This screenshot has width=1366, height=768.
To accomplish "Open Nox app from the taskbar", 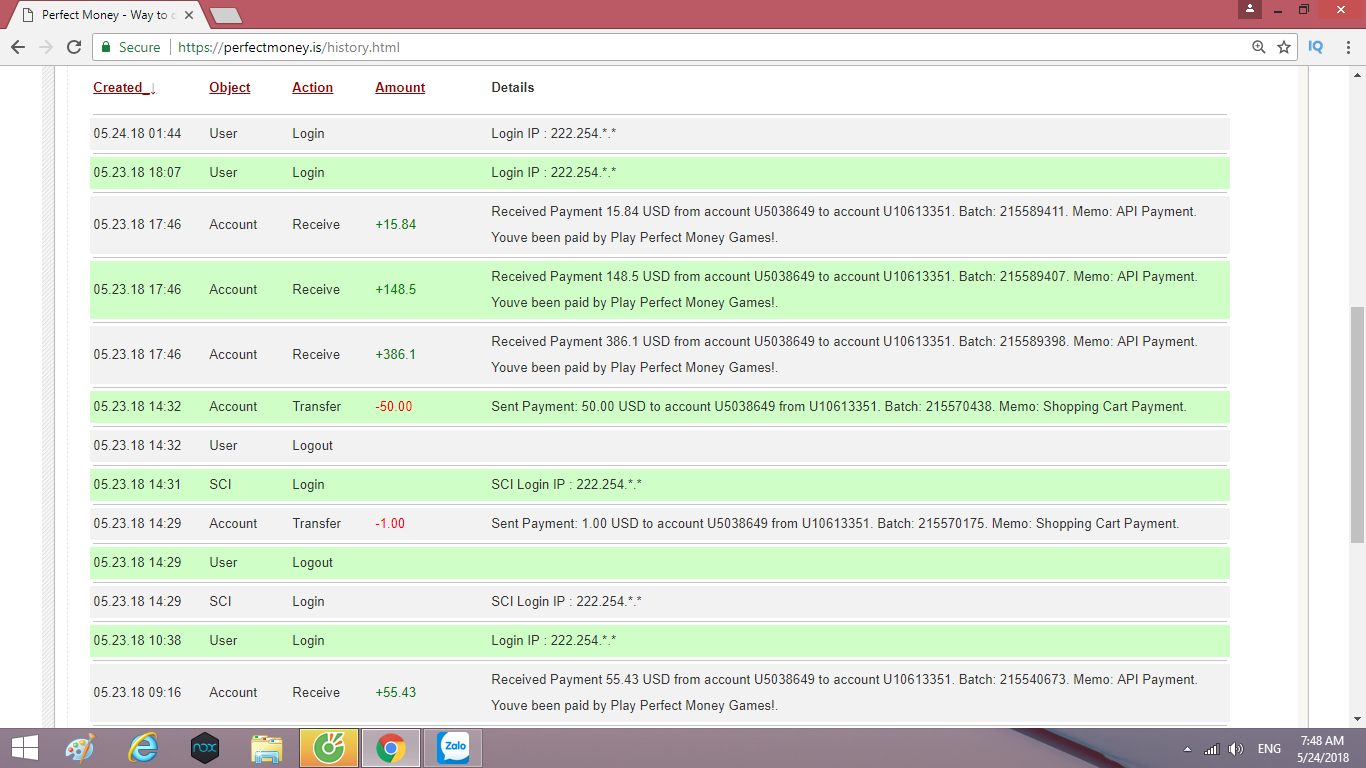I will pyautogui.click(x=205, y=748).
